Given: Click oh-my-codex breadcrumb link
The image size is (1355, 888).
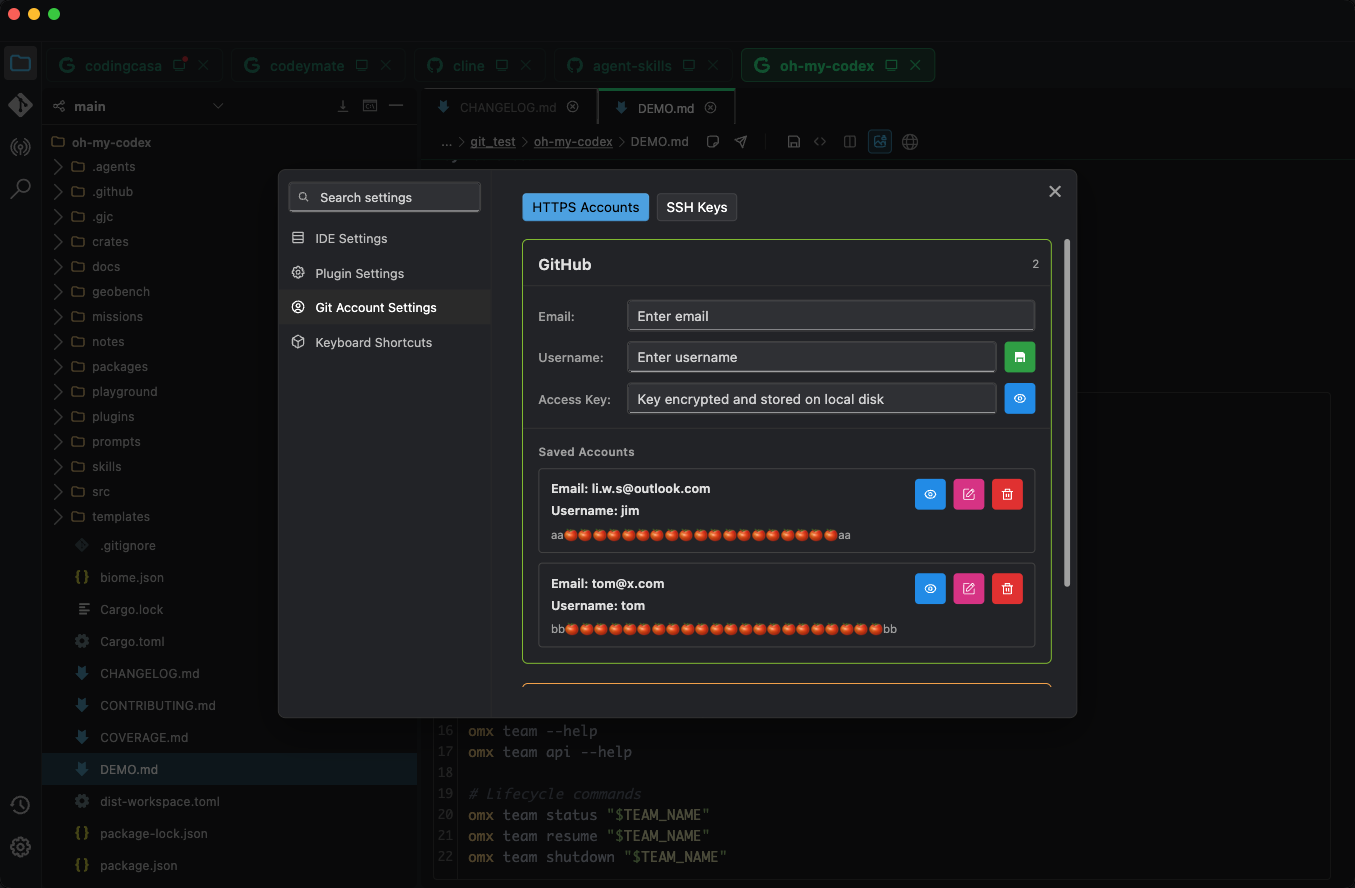Looking at the screenshot, I should 573,142.
